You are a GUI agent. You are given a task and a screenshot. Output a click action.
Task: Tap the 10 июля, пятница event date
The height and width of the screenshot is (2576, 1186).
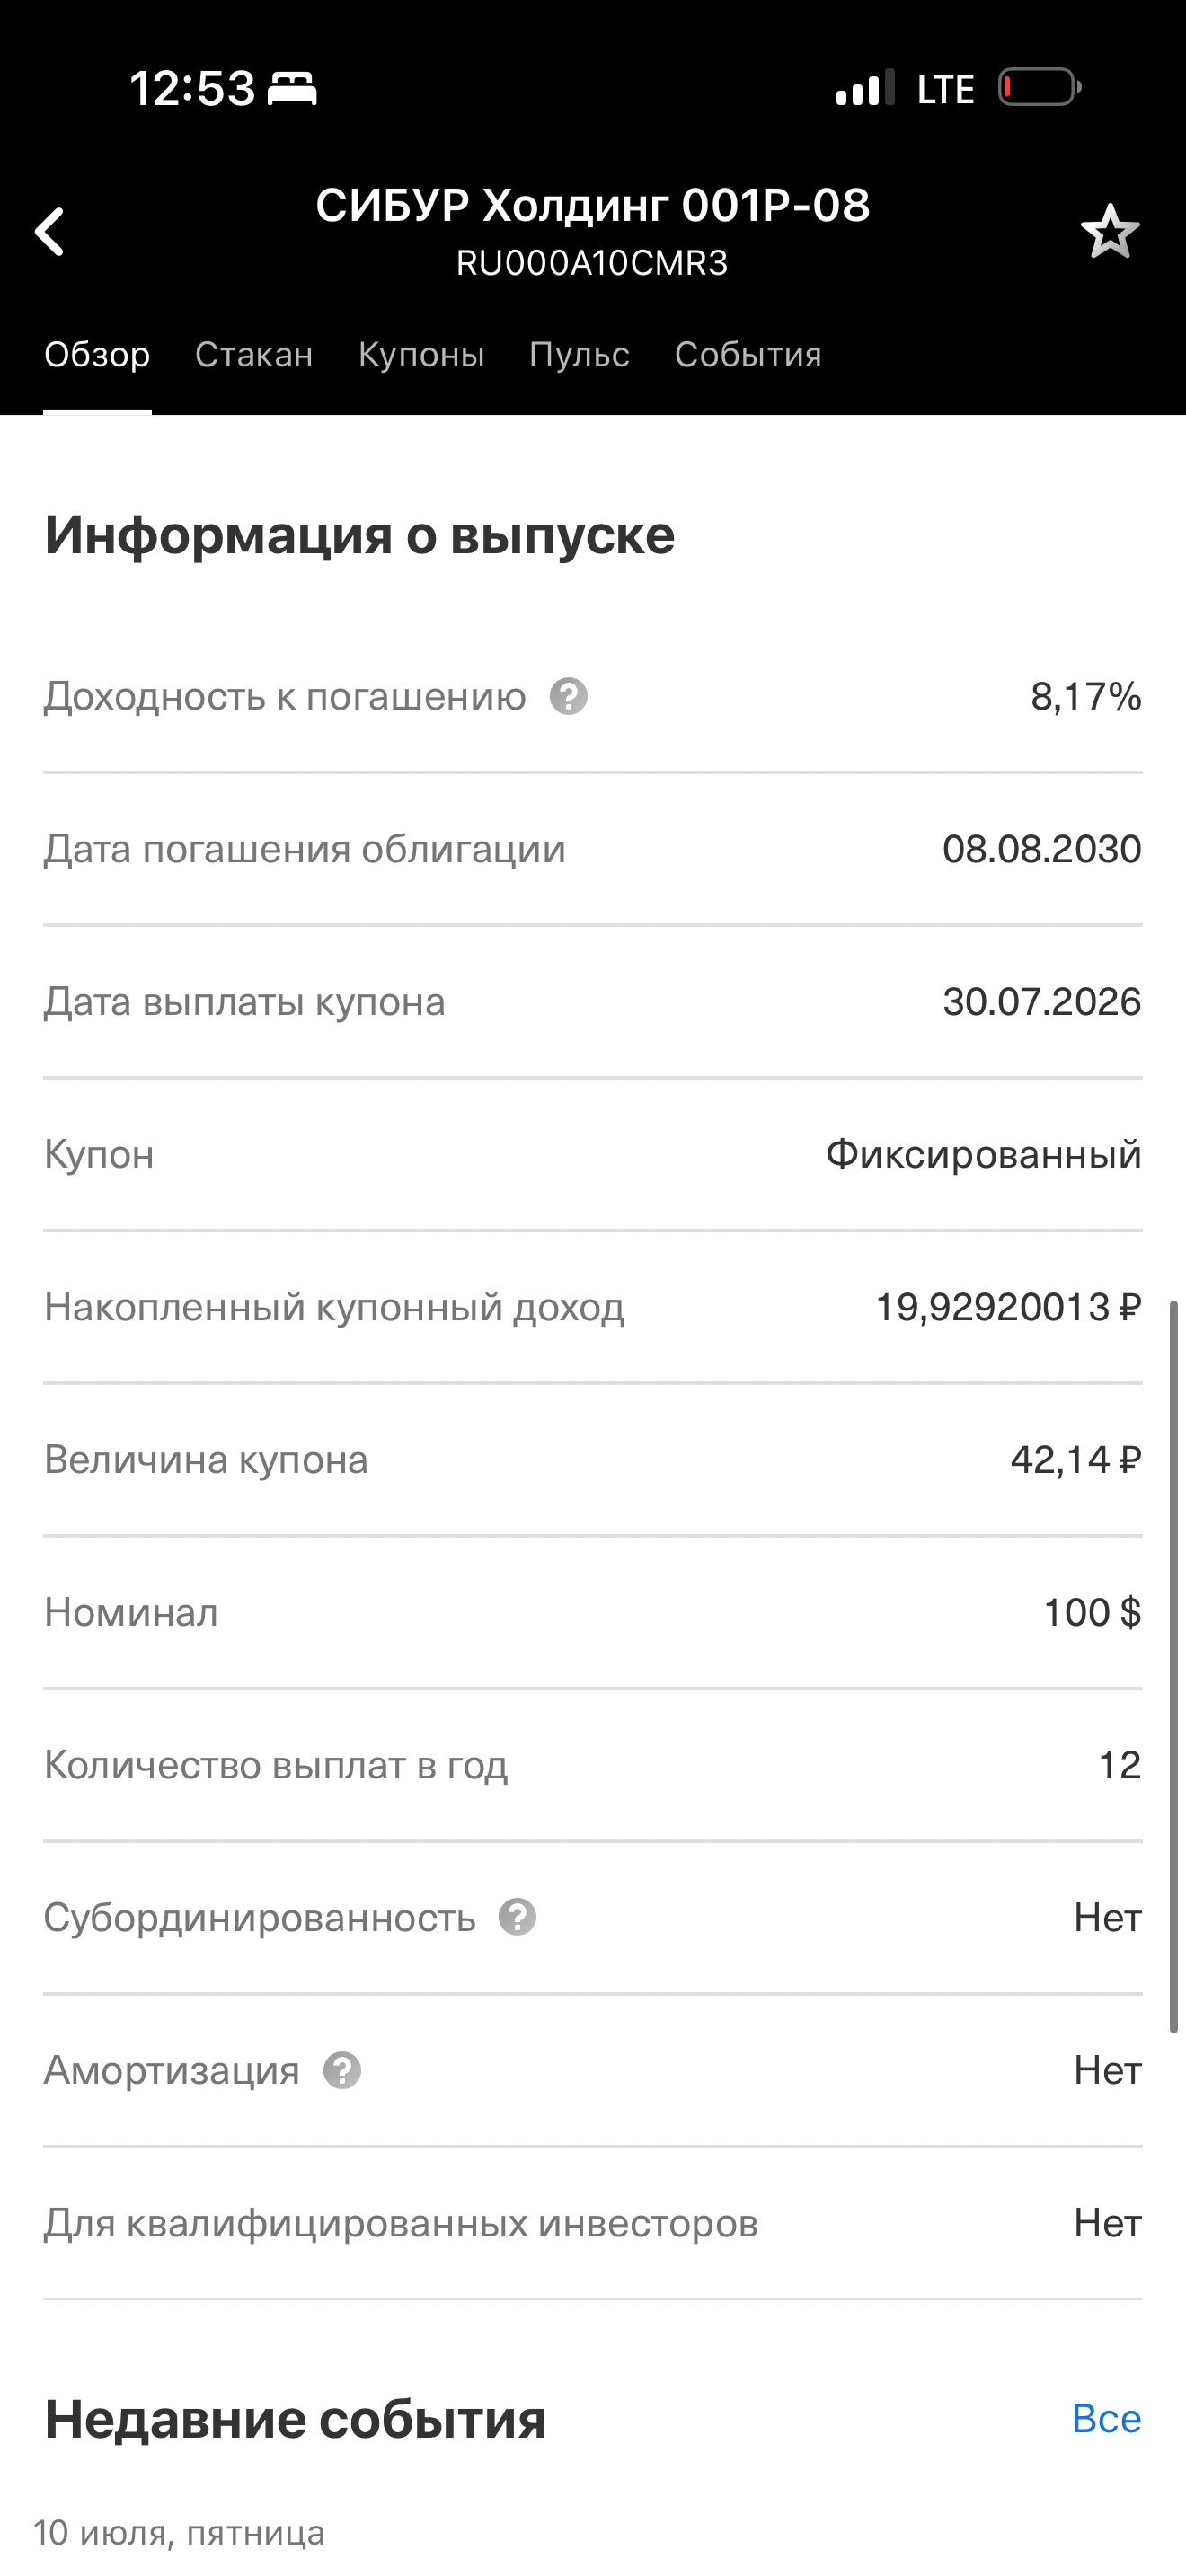point(179,2533)
